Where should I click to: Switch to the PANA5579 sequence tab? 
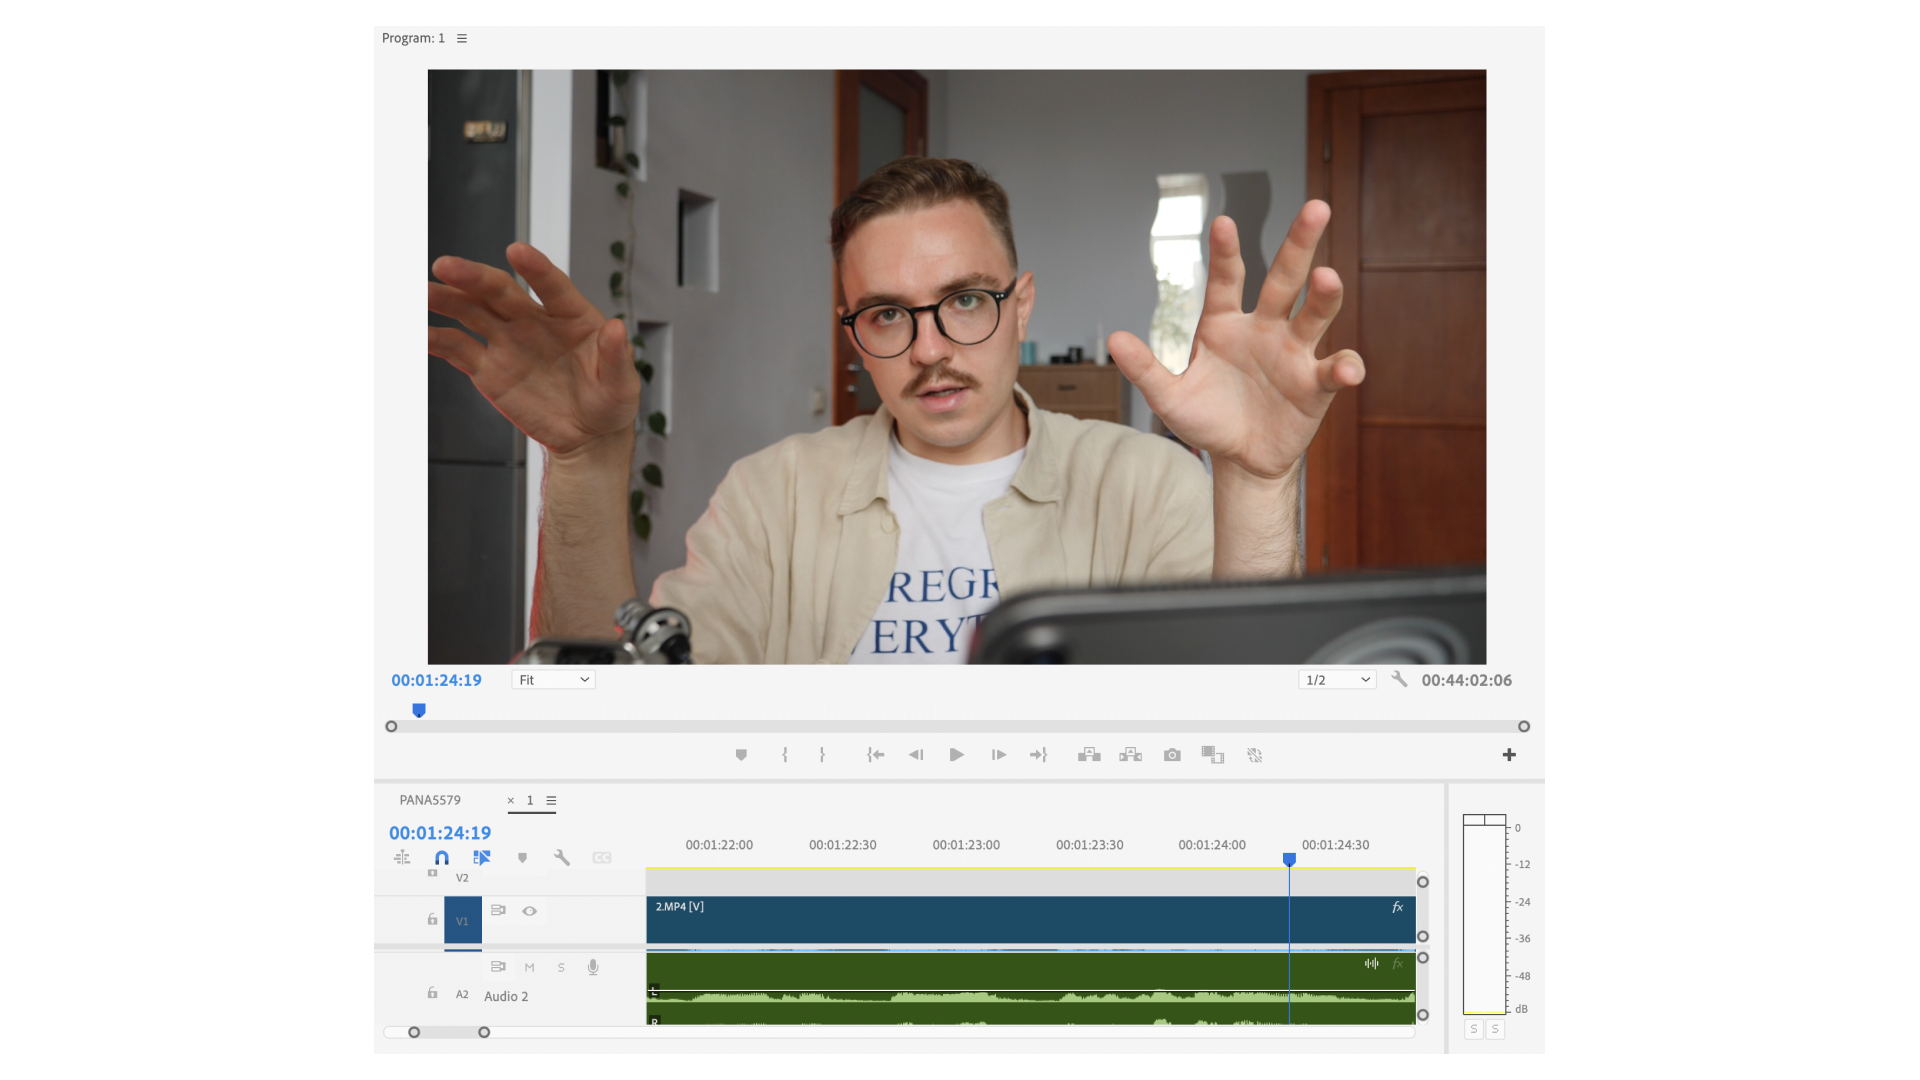tap(430, 800)
